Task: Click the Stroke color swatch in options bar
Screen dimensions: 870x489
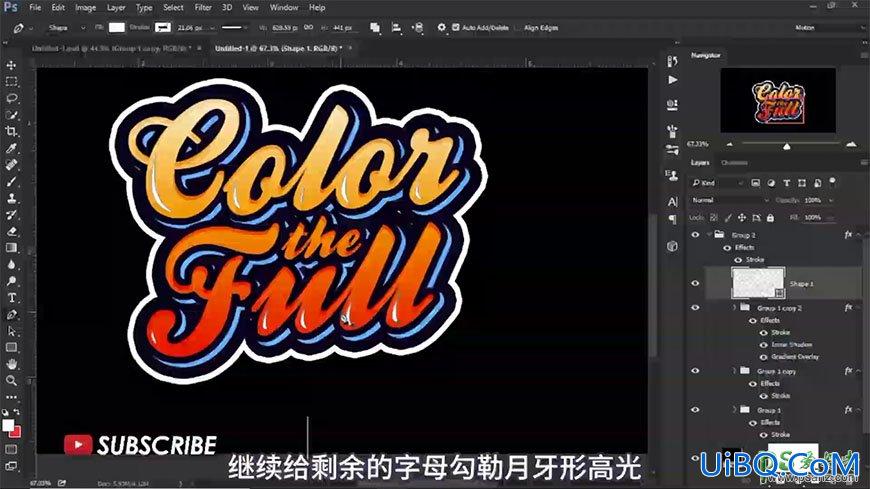Action: [163, 28]
